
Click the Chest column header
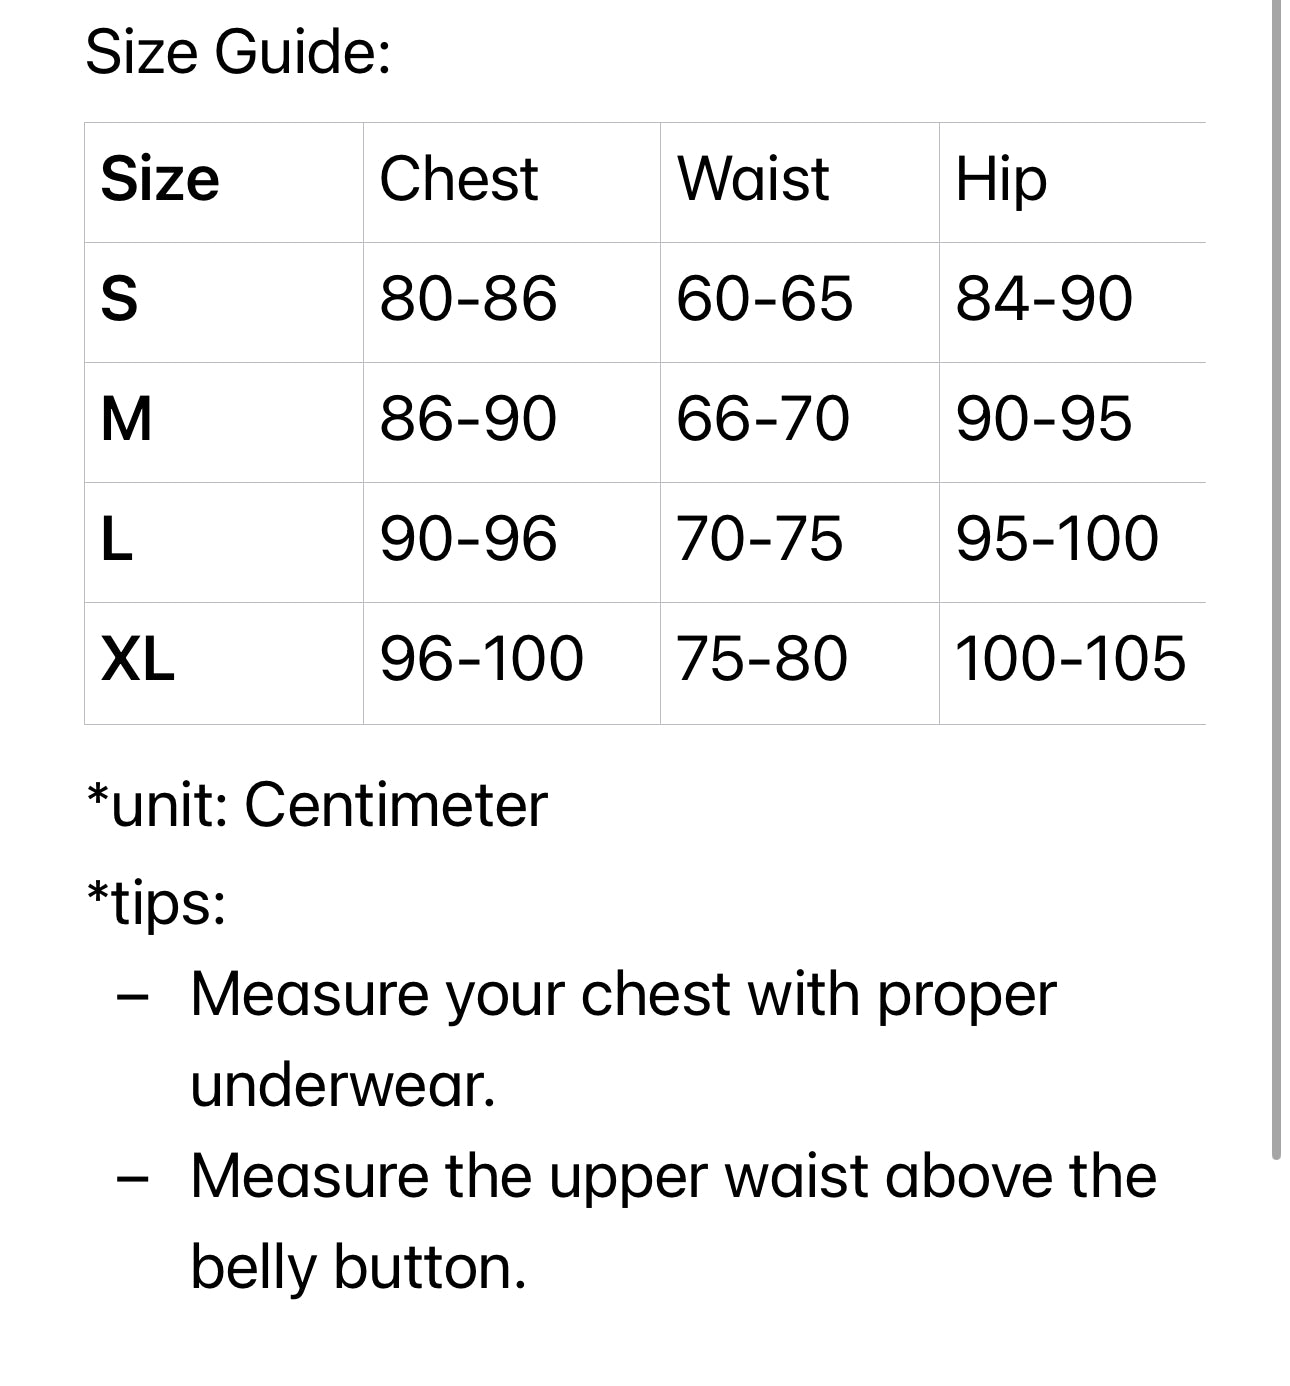tap(459, 180)
